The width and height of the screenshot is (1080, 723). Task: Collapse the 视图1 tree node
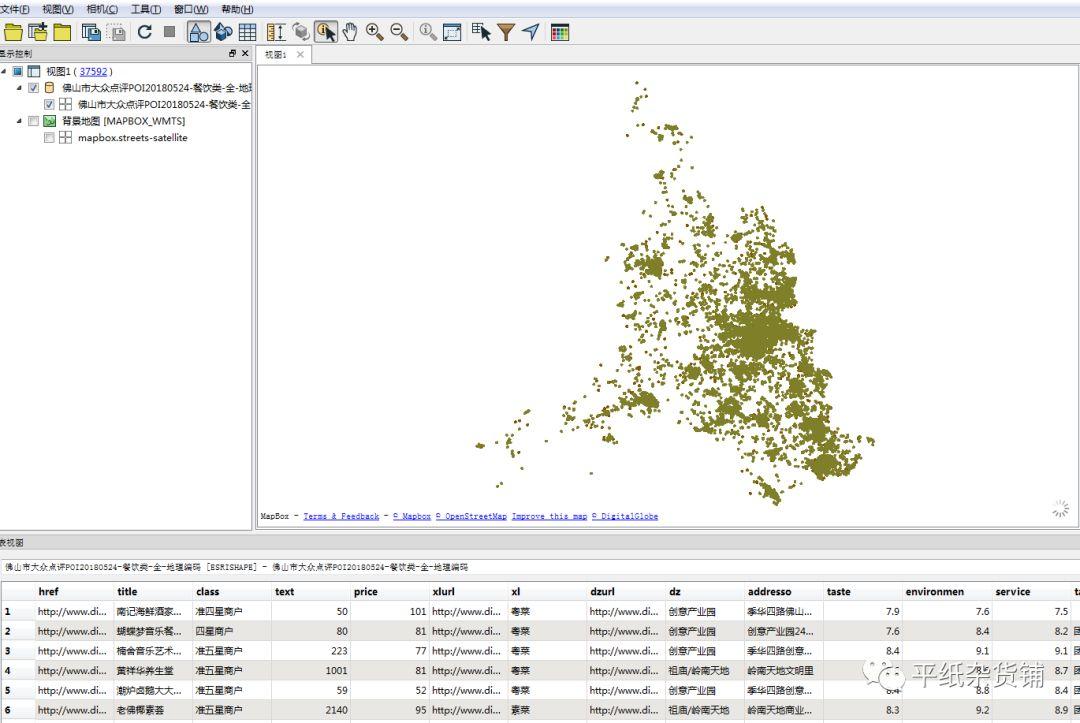click(x=4, y=72)
